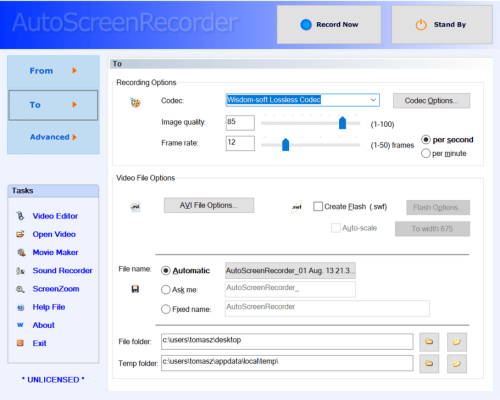
Task: Click the Help File icon
Action: click(x=20, y=307)
